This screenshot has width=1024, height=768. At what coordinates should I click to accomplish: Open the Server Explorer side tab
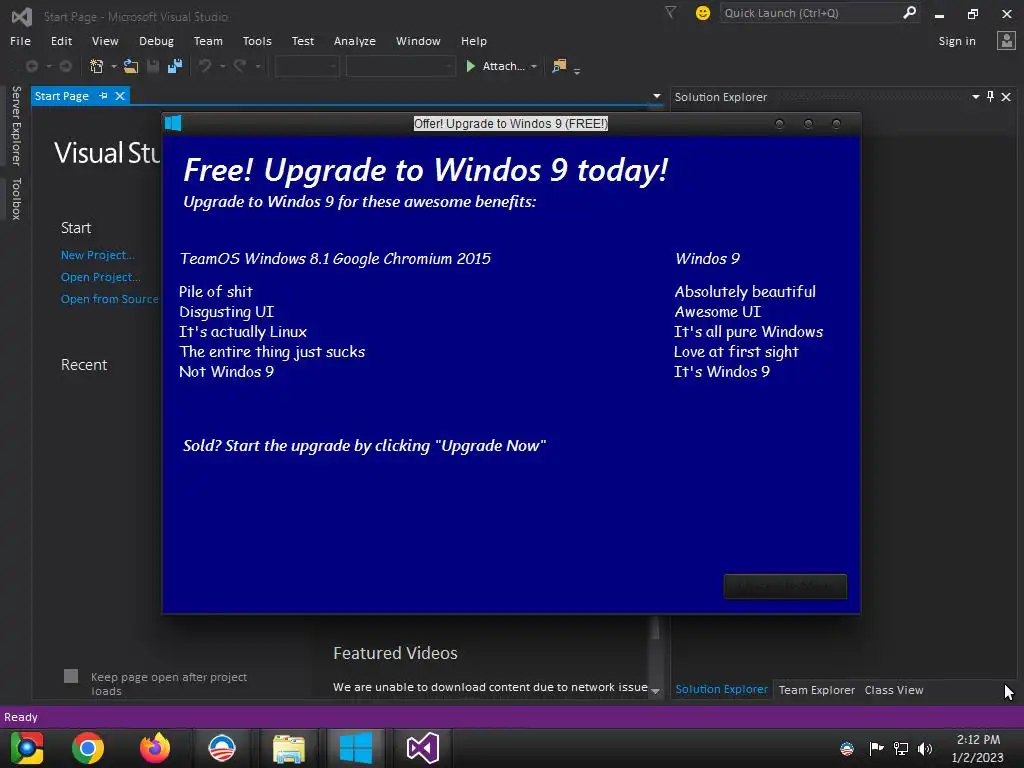[x=16, y=125]
